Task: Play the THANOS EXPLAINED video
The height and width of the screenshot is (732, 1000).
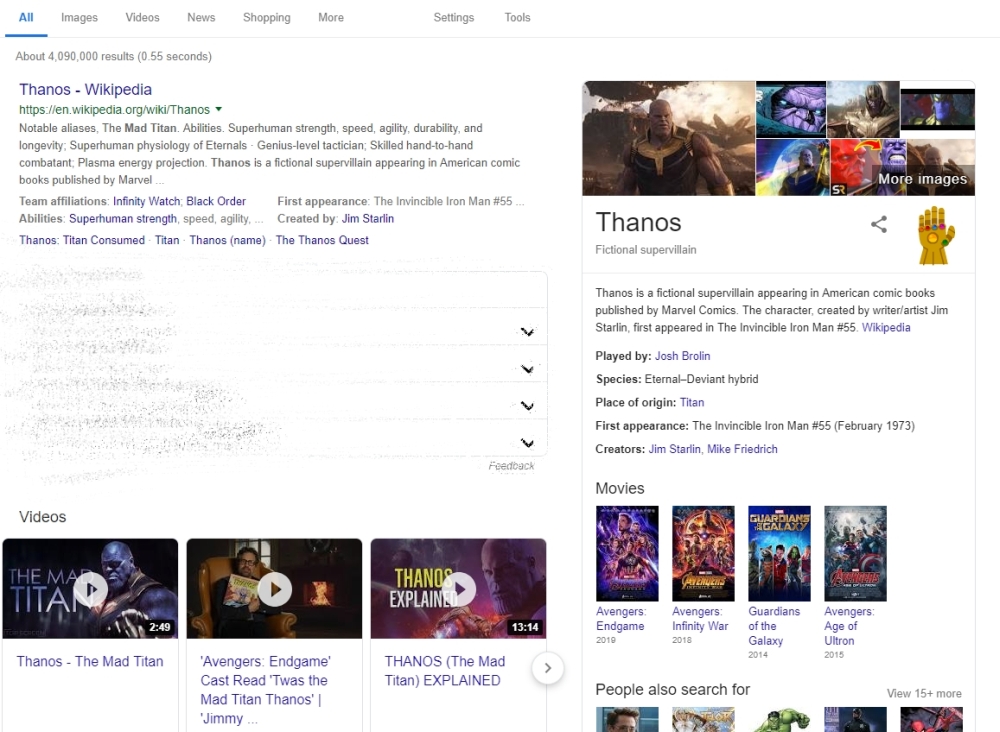Action: pos(458,589)
